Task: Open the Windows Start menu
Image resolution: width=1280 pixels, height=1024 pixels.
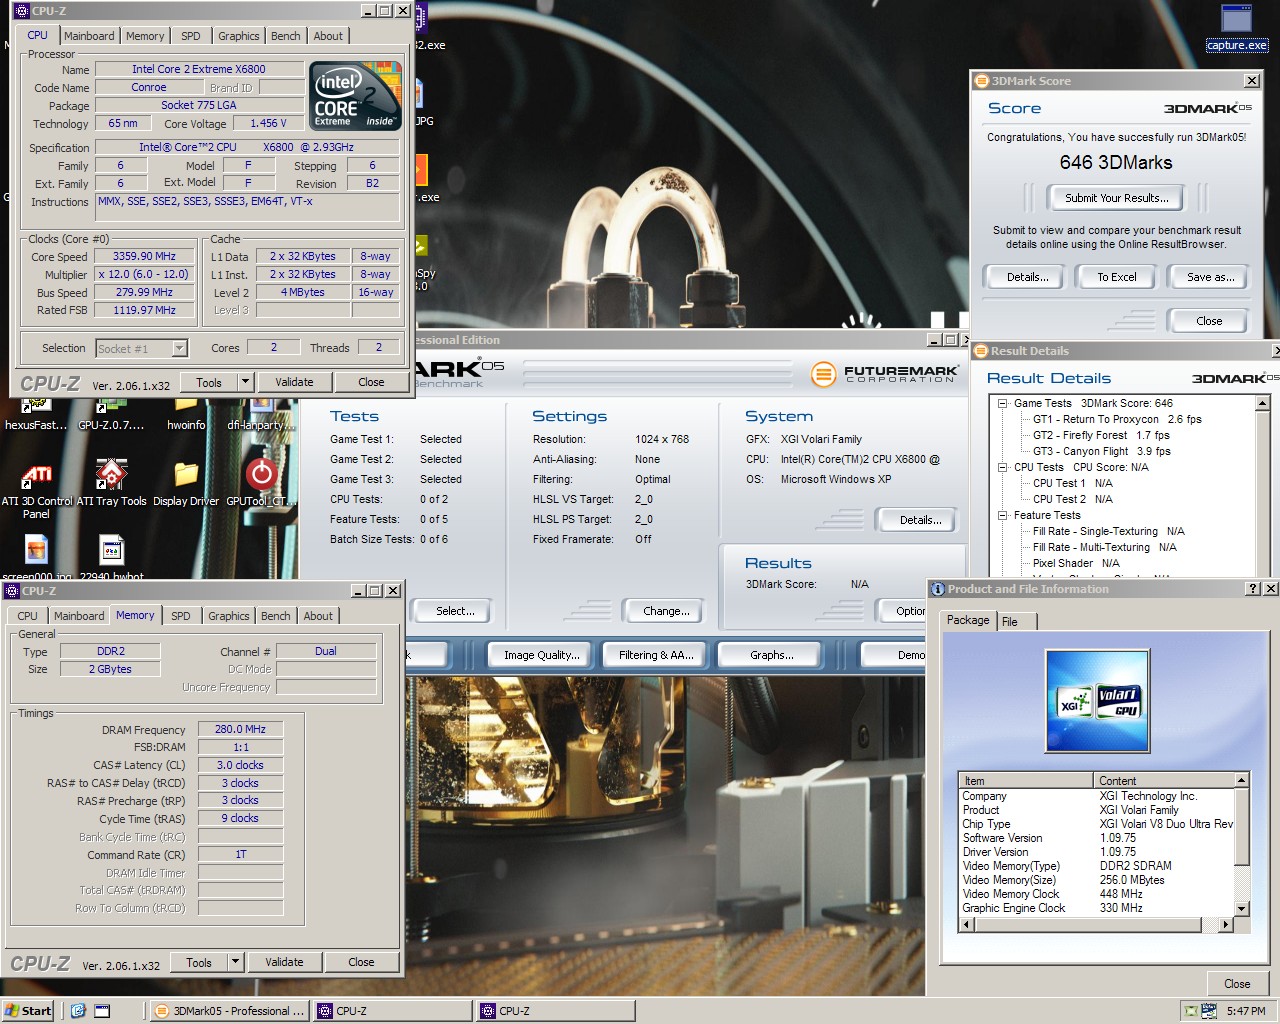Action: (x=28, y=1011)
